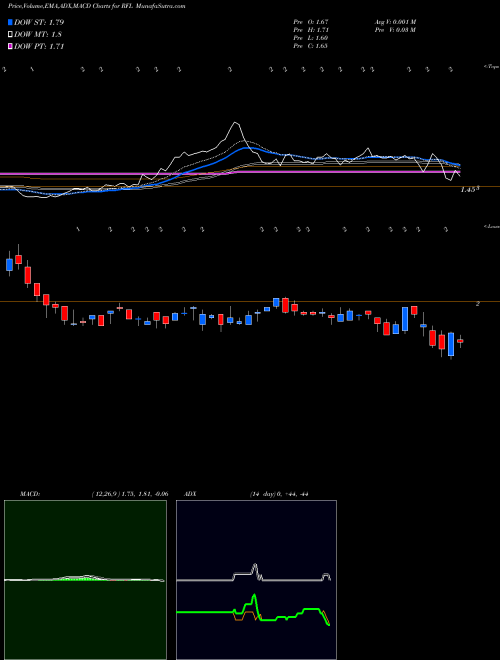Click the price axis label '2'
This screenshot has width=500, height=660.
[478, 303]
